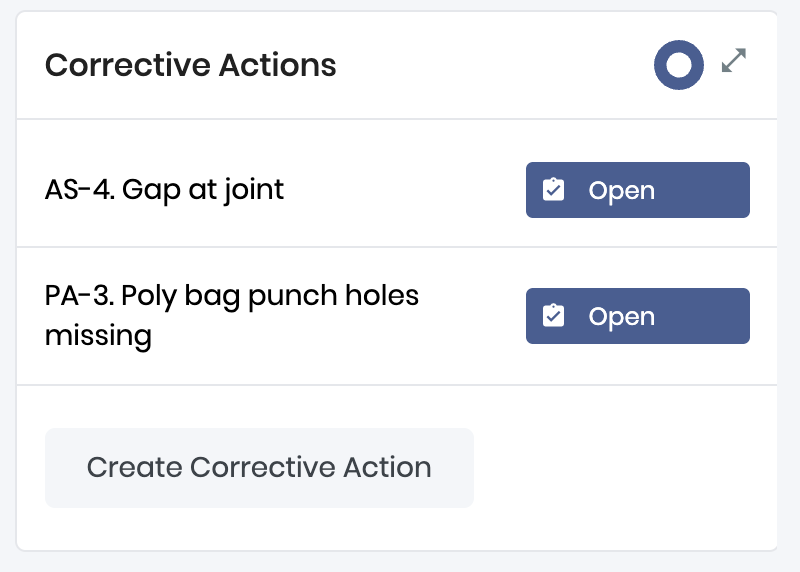Image resolution: width=800 pixels, height=572 pixels.
Task: Click the 'Gap at joint' text
Action: point(203,190)
